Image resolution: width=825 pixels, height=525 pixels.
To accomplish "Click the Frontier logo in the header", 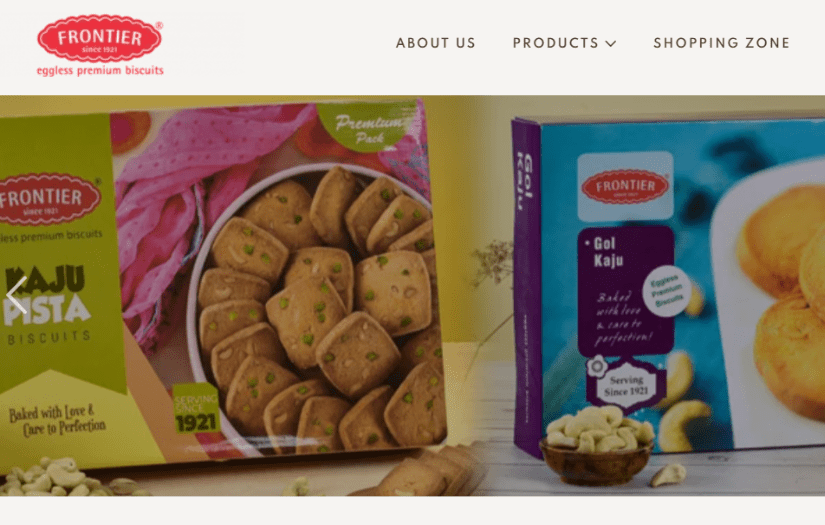I will click(x=99, y=39).
